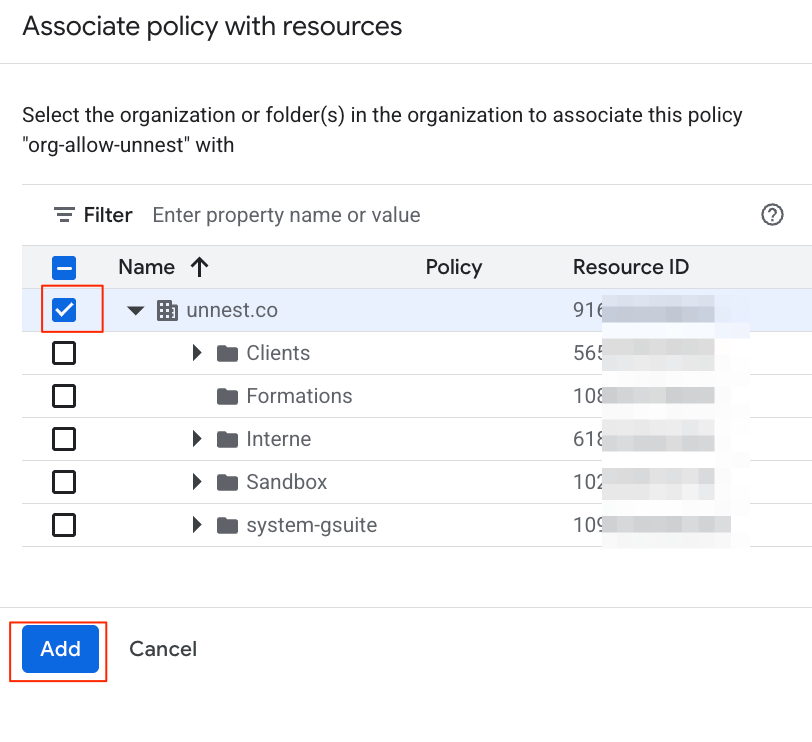This screenshot has width=812, height=742.
Task: Check the Clients folder checkbox
Action: pyautogui.click(x=64, y=353)
